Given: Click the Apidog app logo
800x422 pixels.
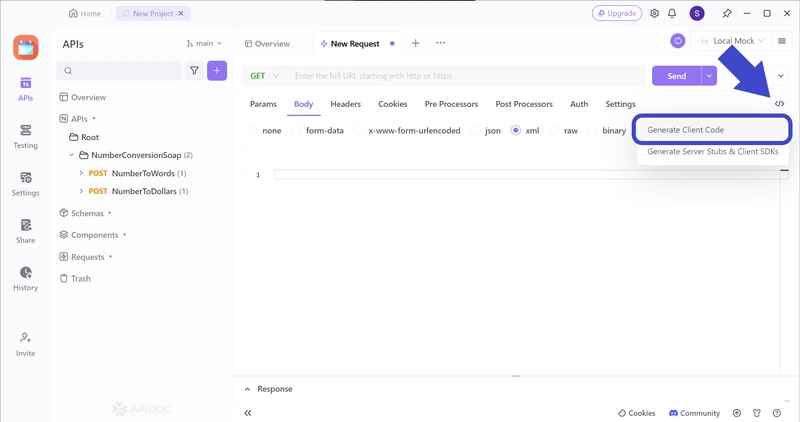Looking at the screenshot, I should (x=26, y=47).
